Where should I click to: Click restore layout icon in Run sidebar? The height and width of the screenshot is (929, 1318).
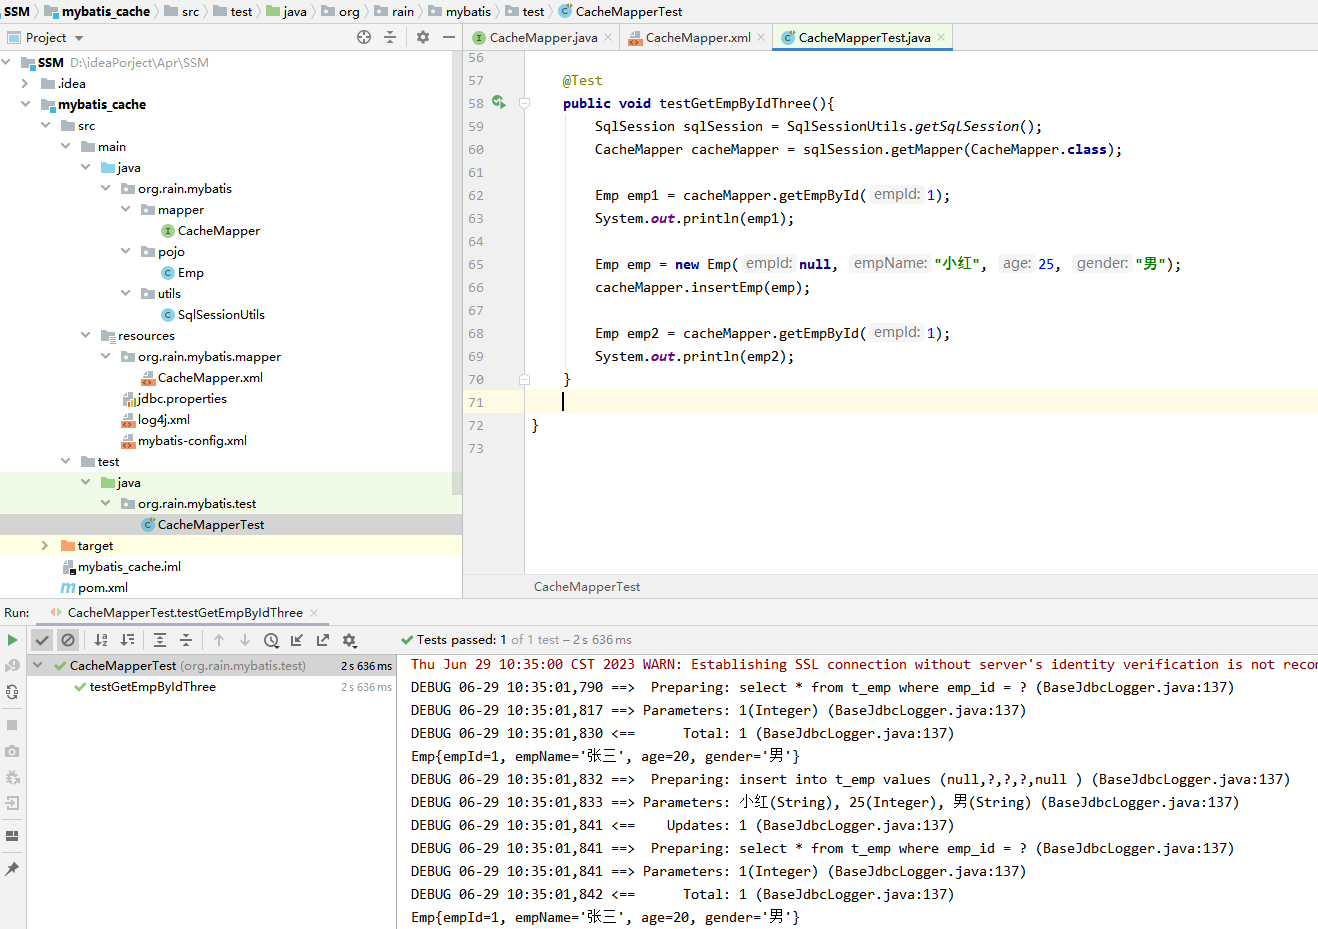pos(12,836)
